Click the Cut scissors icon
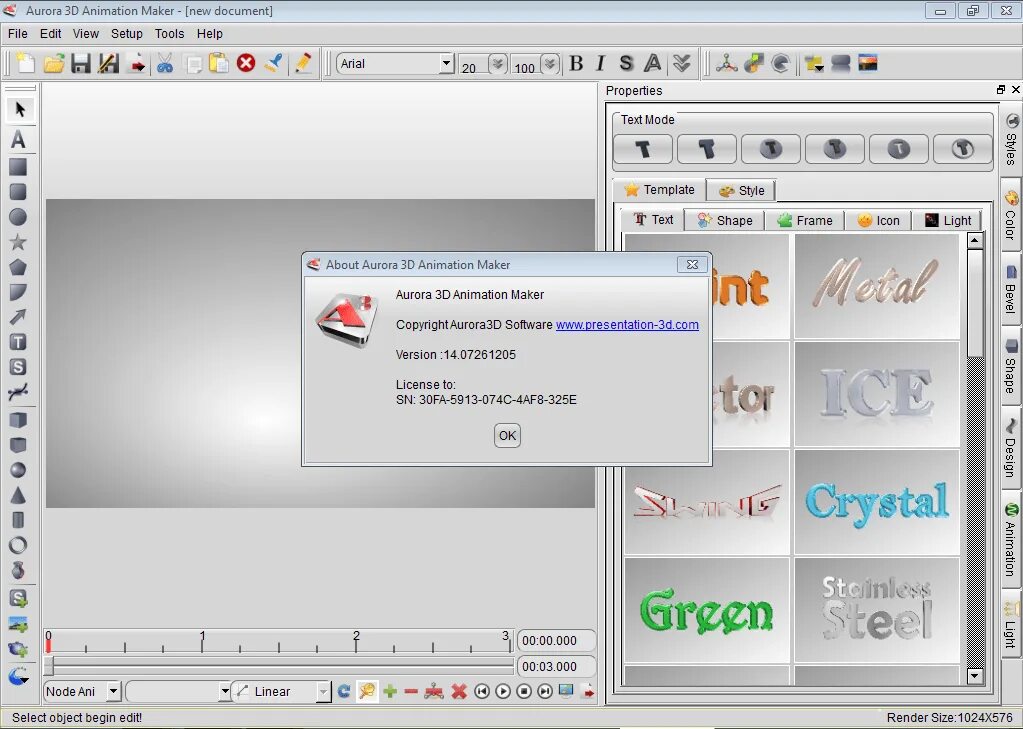The width and height of the screenshot is (1023, 729). tap(165, 63)
